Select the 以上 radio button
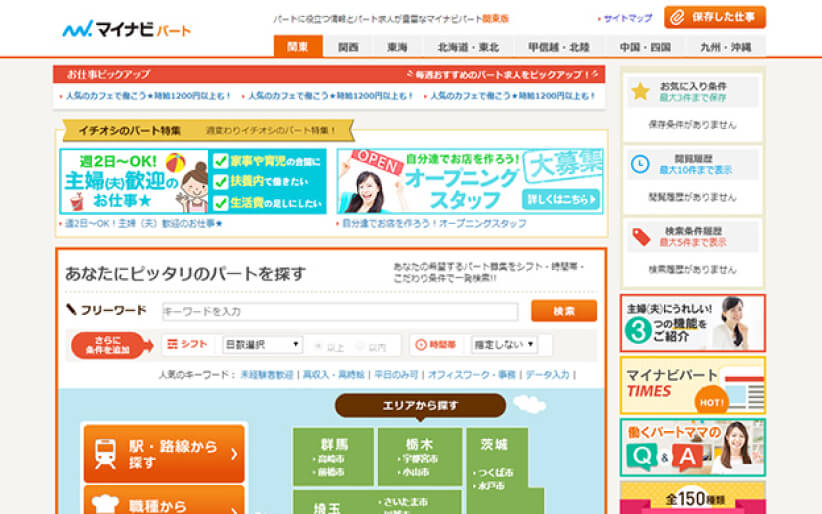Viewport: 822px width, 514px height. (x=318, y=347)
